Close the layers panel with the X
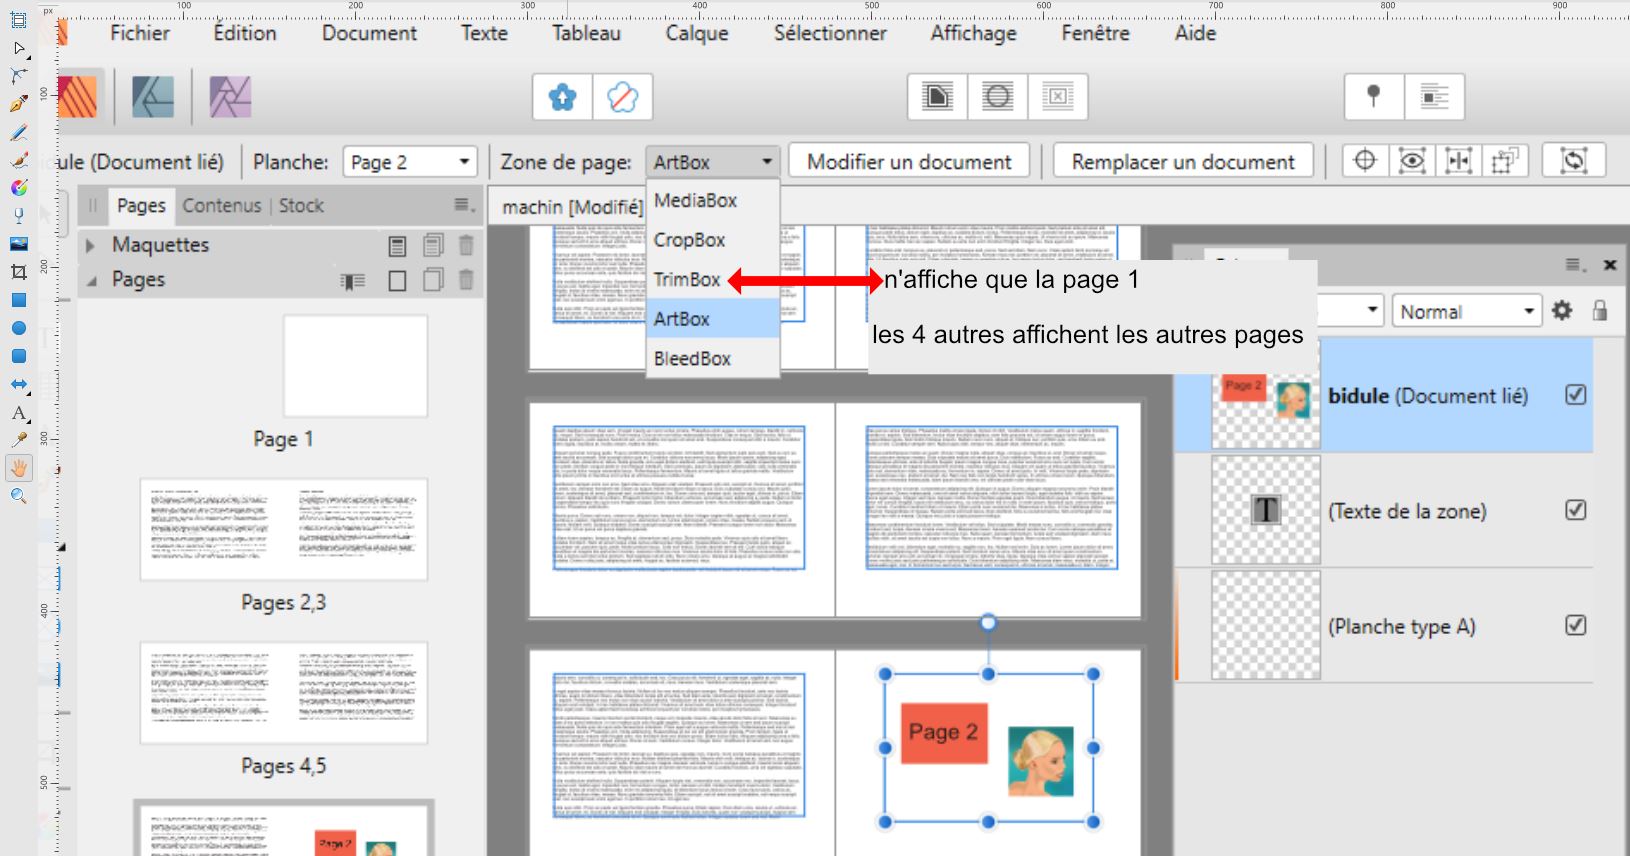 click(1610, 265)
